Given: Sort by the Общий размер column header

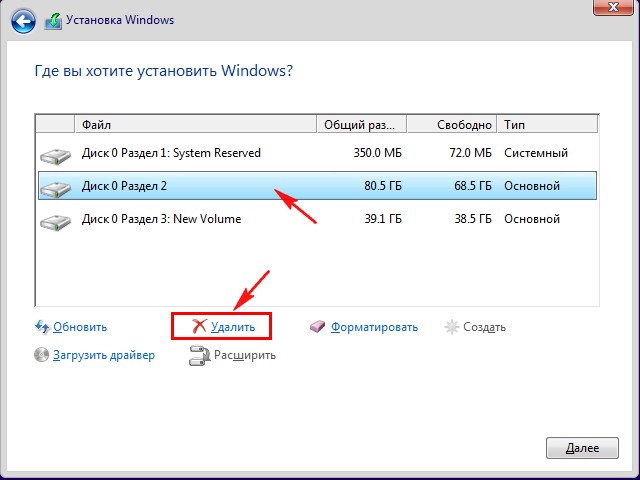Looking at the screenshot, I should (362, 125).
